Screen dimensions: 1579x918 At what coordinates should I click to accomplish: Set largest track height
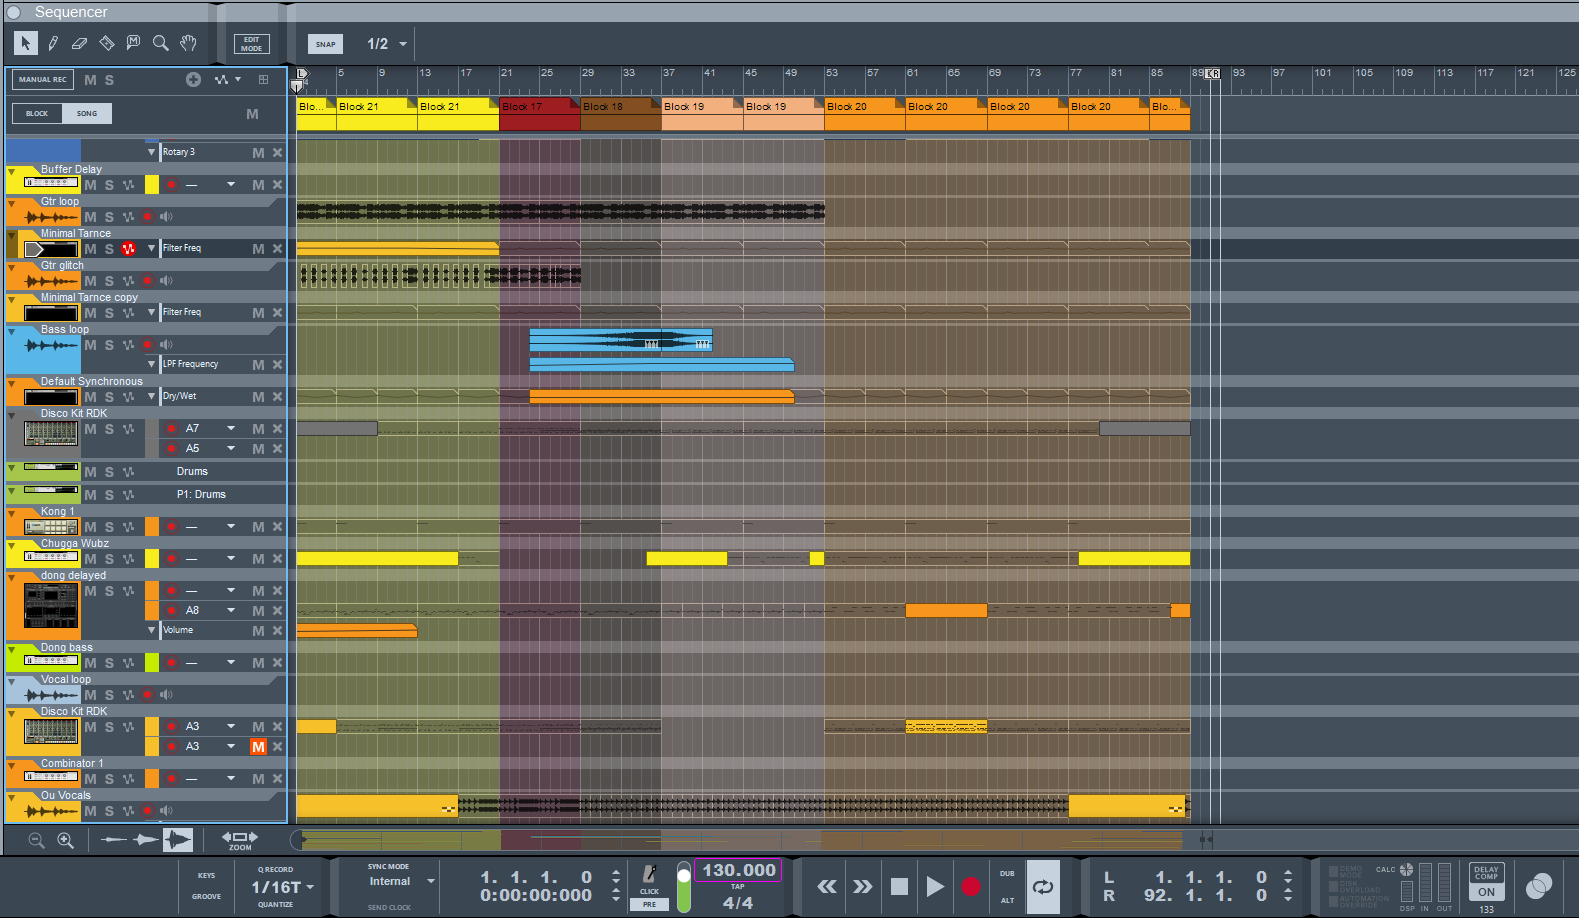pyautogui.click(x=178, y=840)
